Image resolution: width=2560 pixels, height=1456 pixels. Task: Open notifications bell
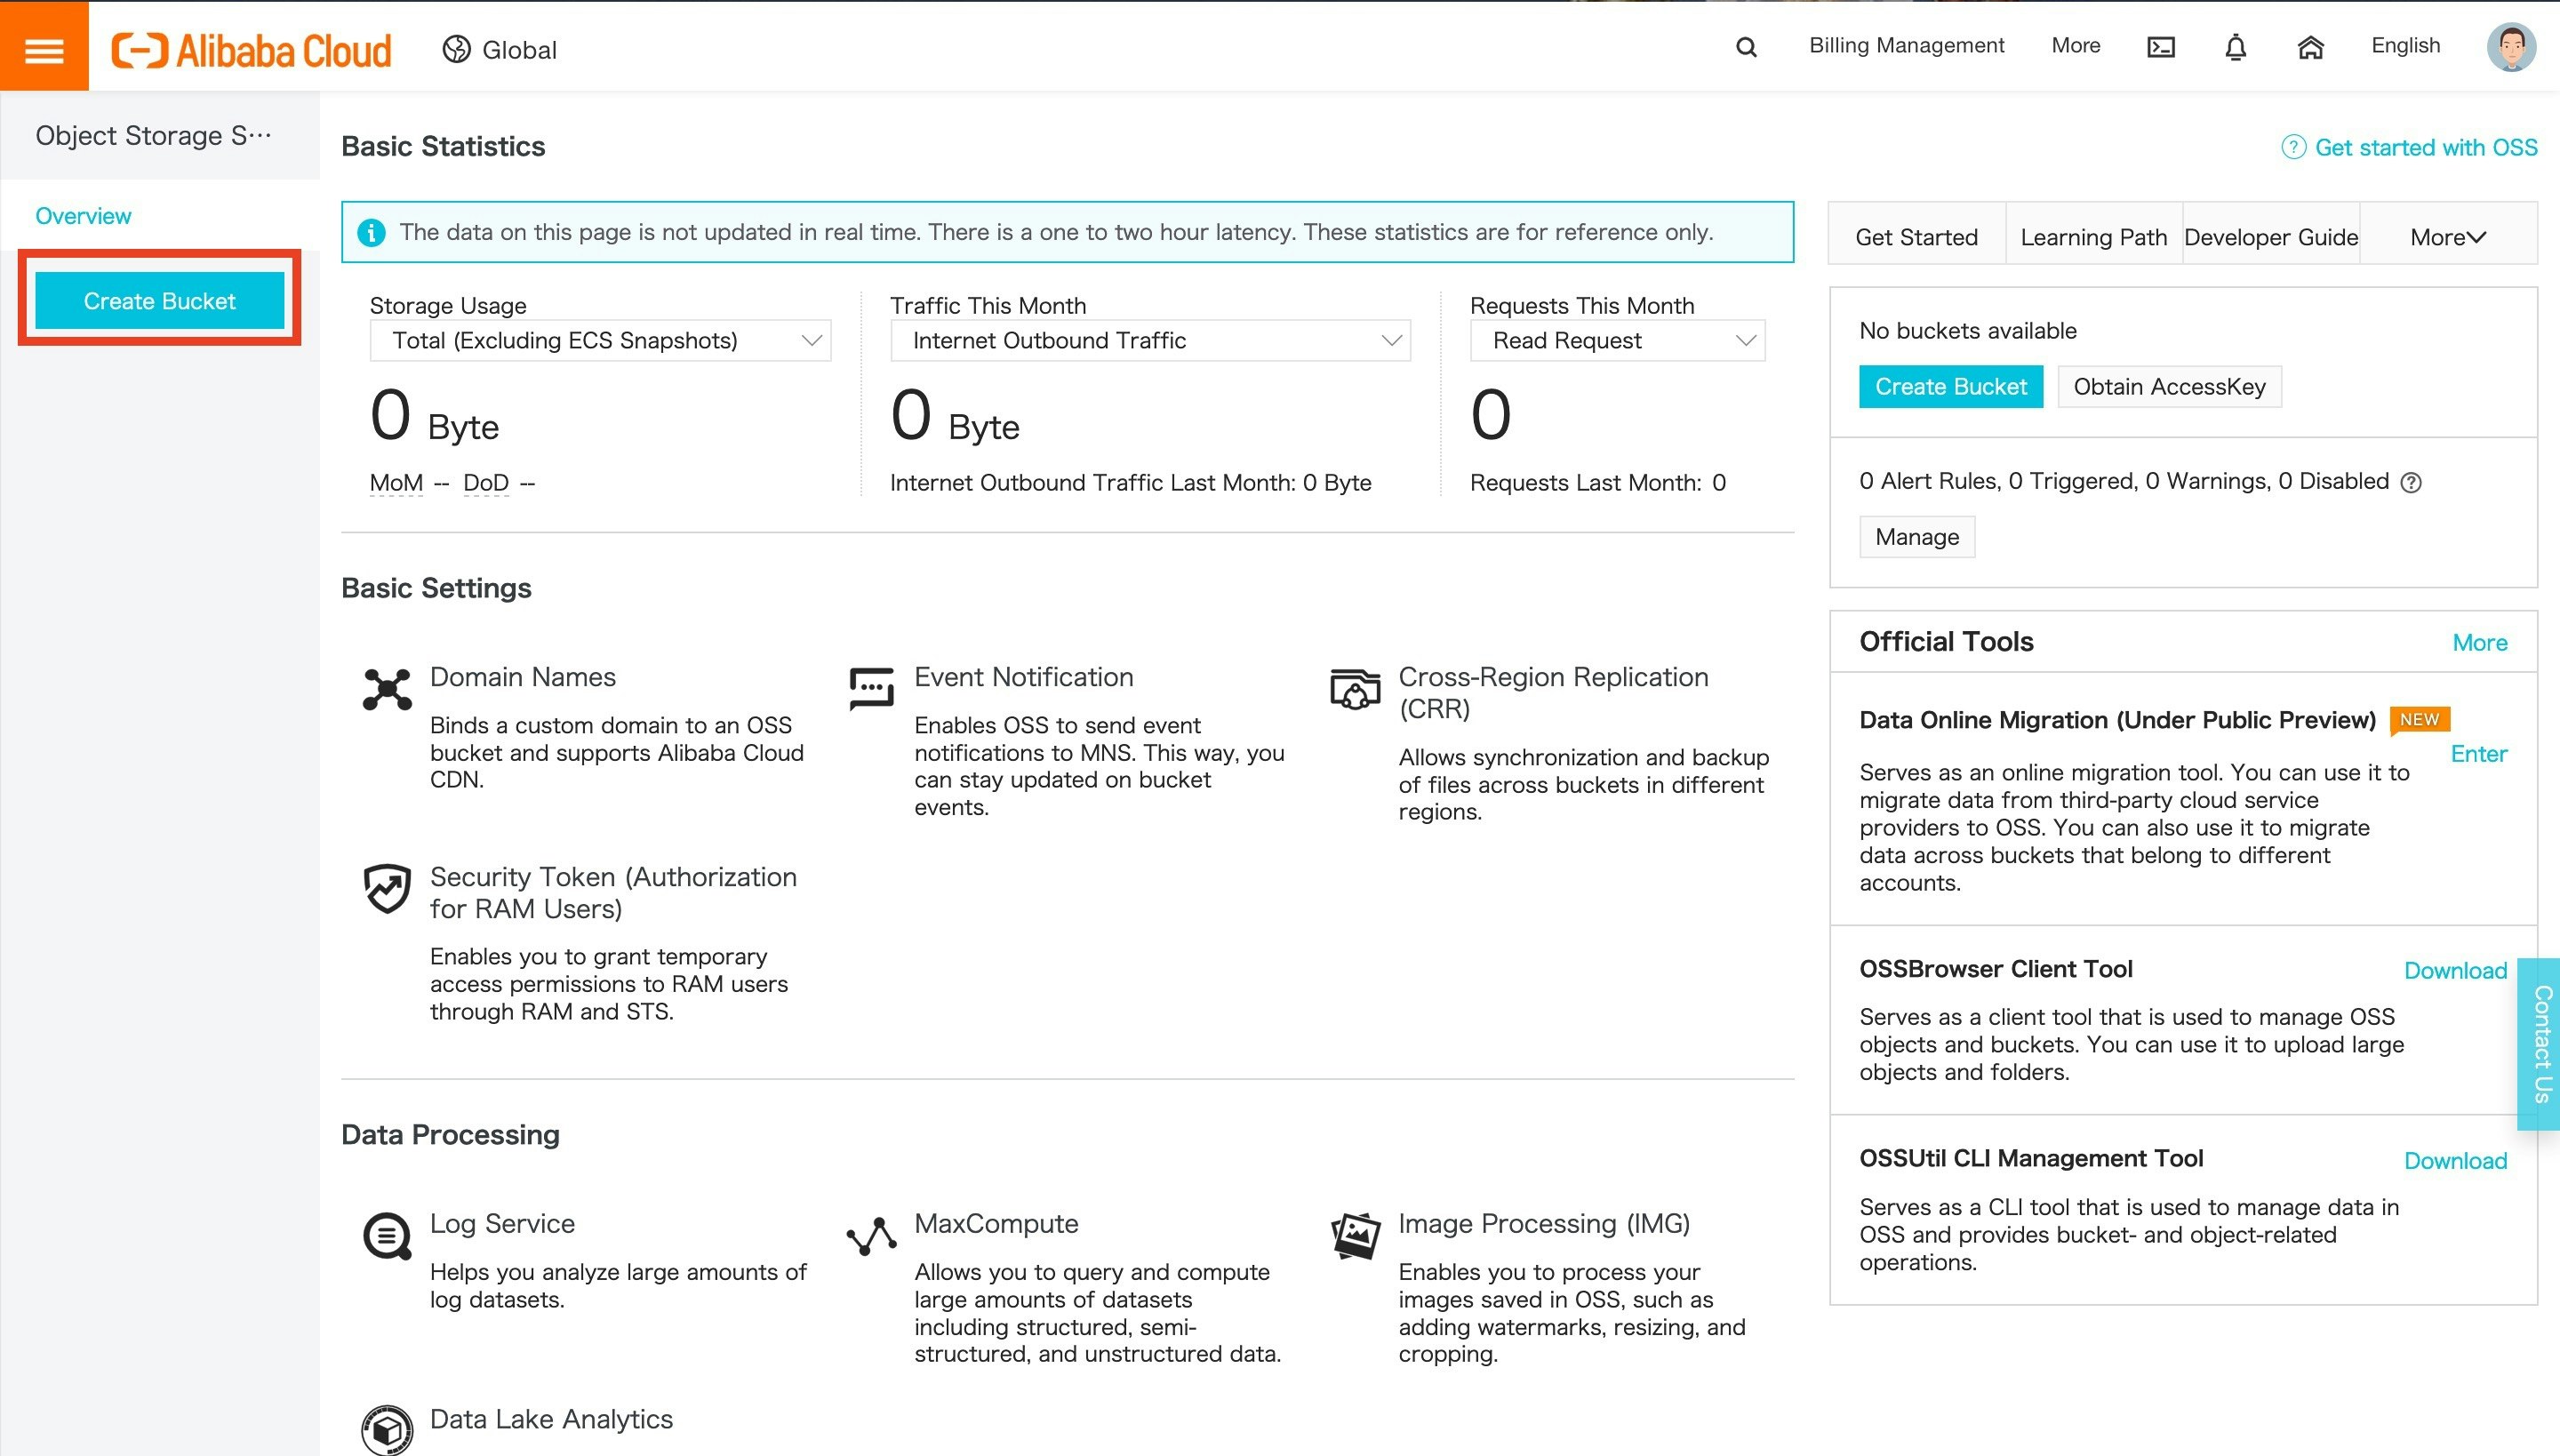pyautogui.click(x=2235, y=47)
